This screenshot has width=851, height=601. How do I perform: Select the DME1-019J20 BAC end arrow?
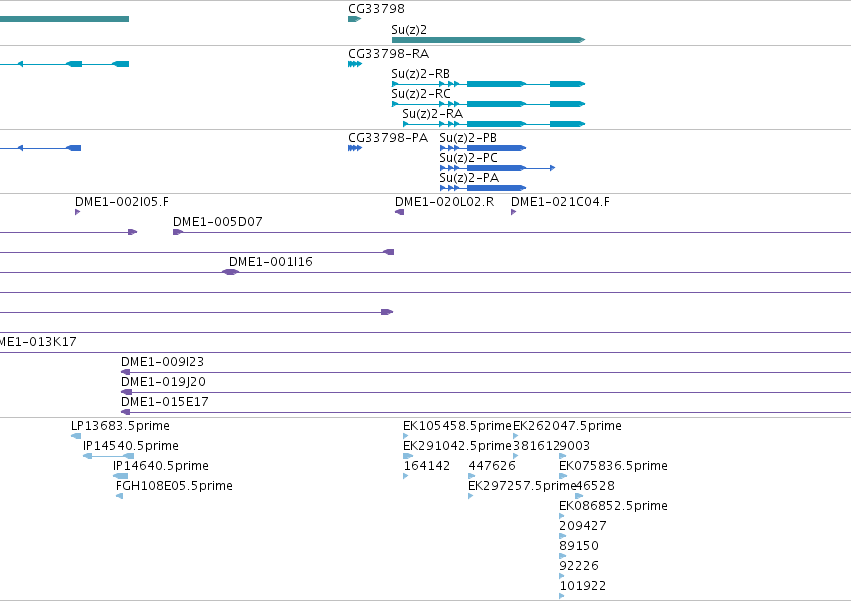point(126,392)
